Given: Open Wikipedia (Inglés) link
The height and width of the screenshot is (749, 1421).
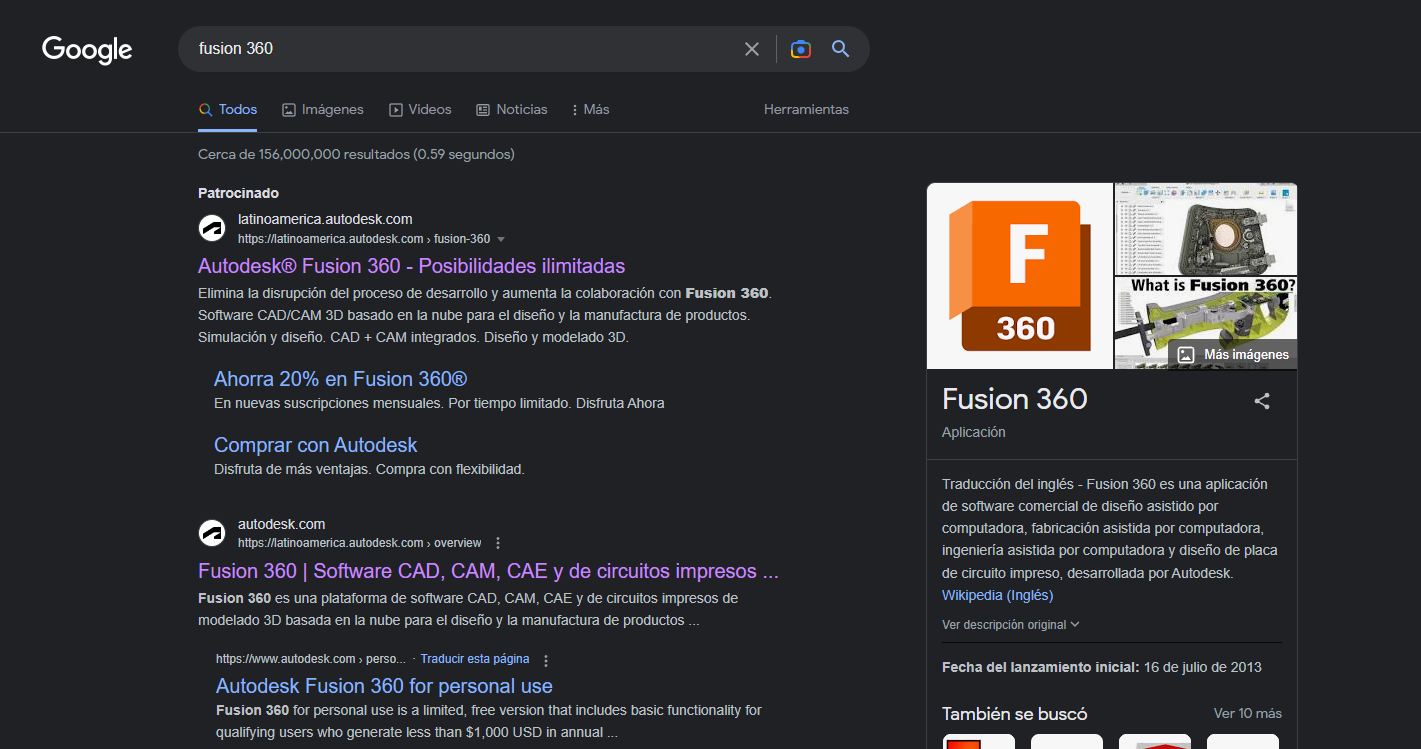Looking at the screenshot, I should pyautogui.click(x=997, y=595).
